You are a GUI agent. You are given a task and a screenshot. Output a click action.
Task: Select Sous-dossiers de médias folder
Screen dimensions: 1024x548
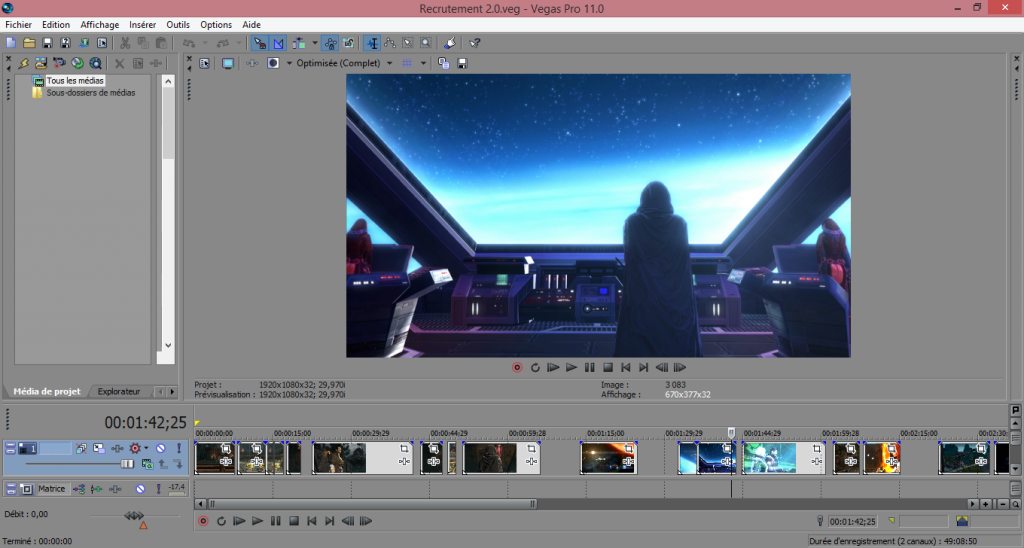pyautogui.click(x=91, y=93)
